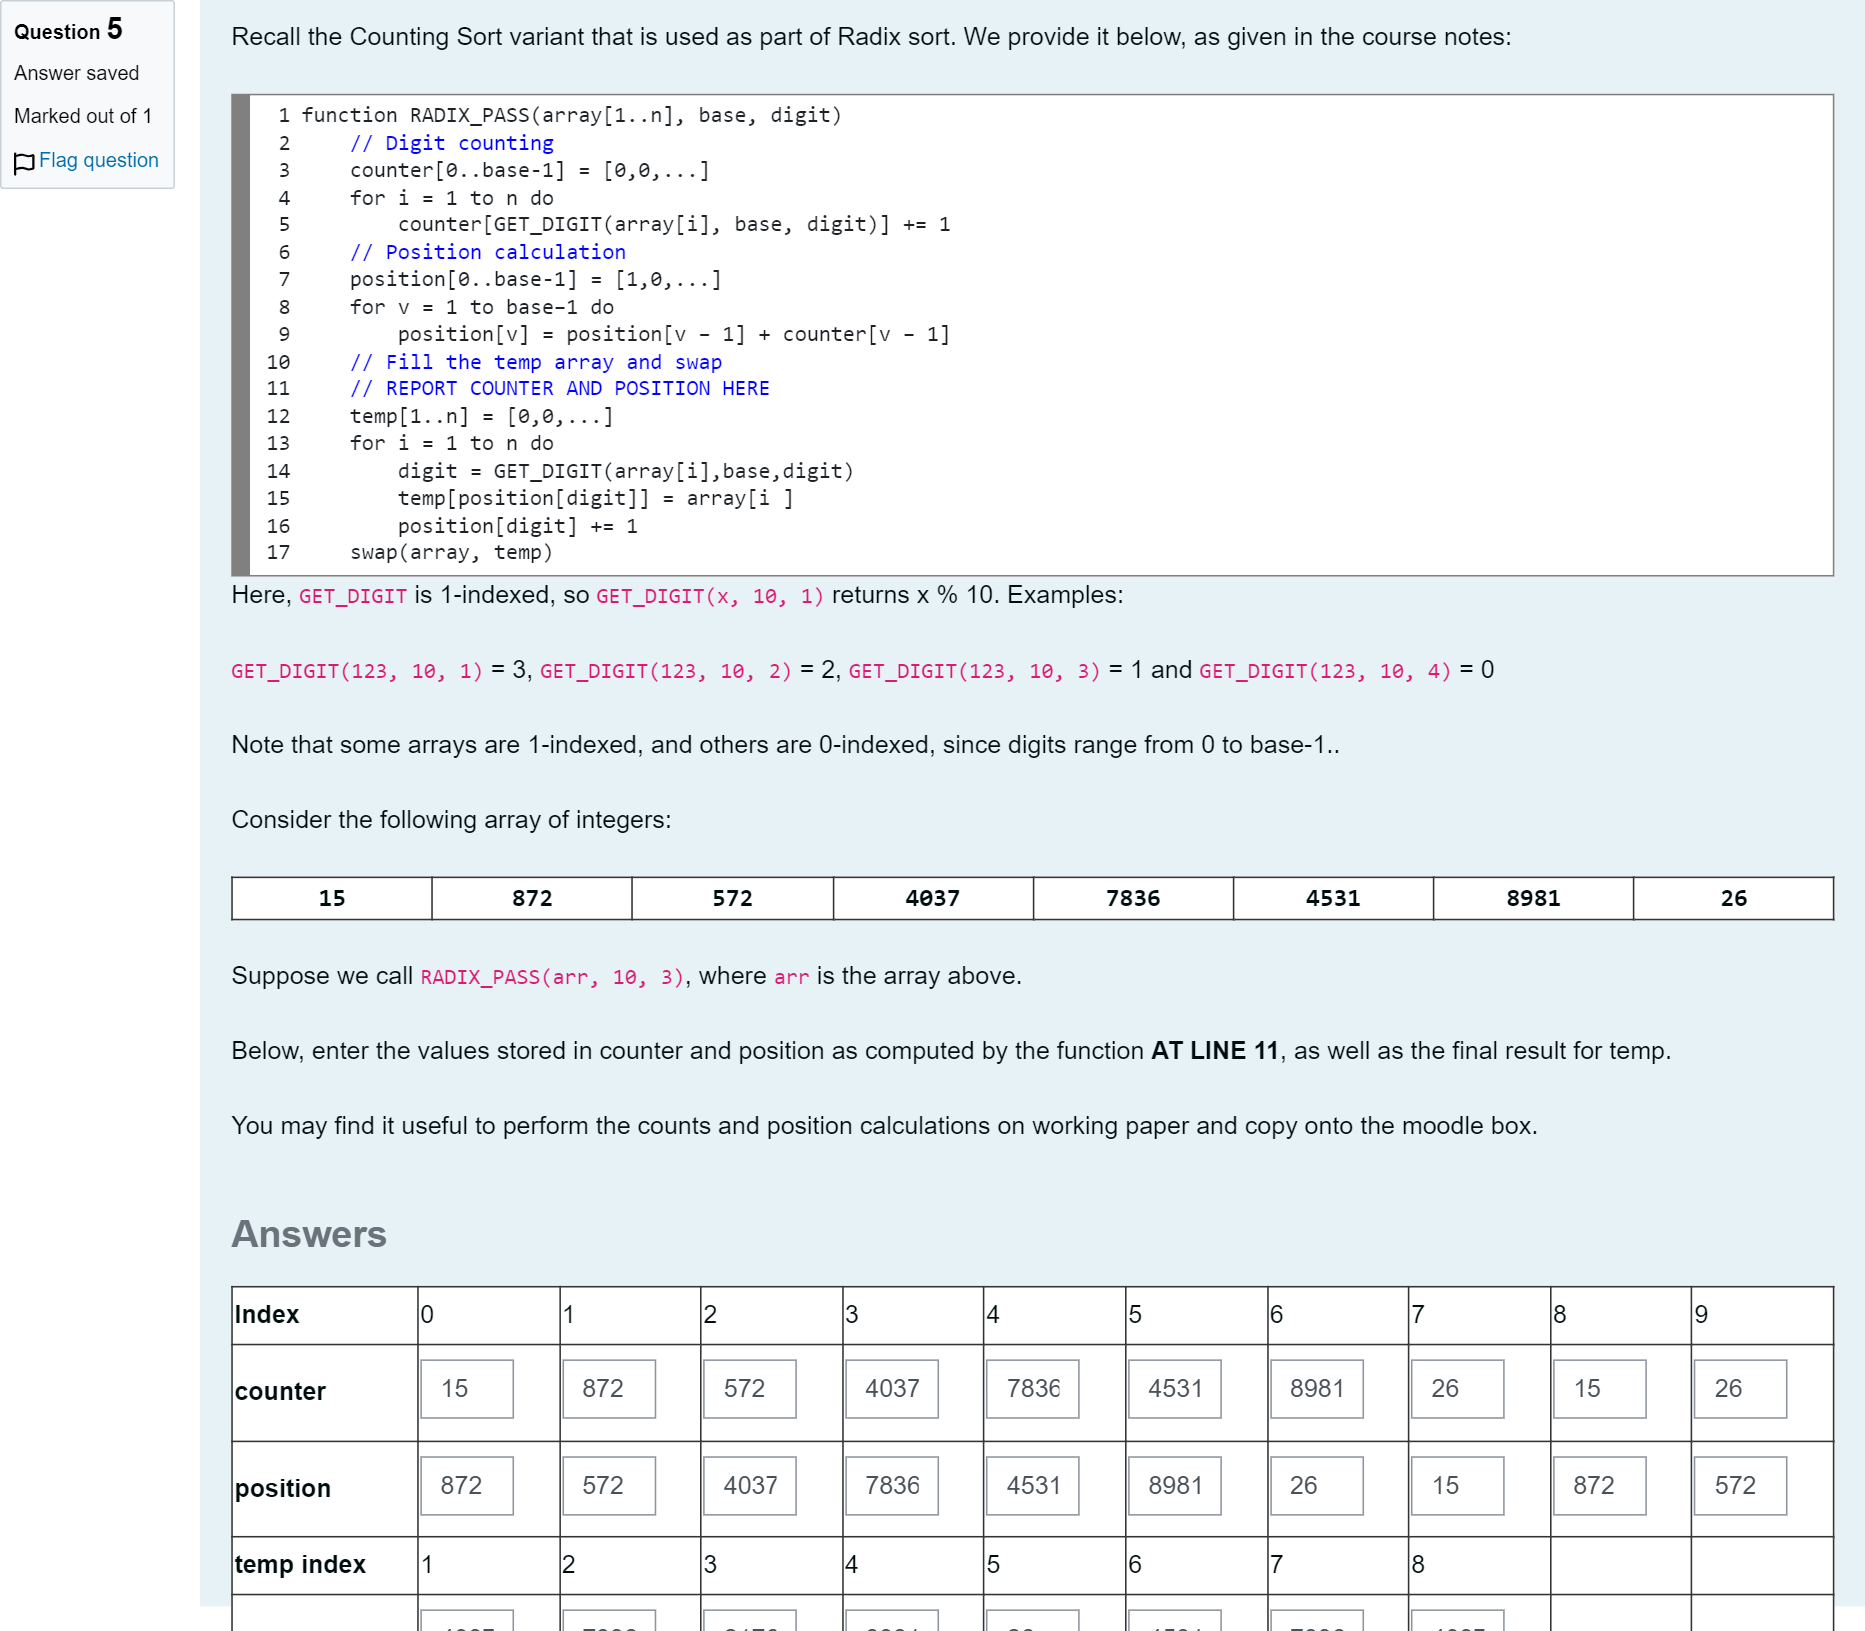Select the counter field under index 4
Viewport: 1865px width, 1631px height.
1033,1388
